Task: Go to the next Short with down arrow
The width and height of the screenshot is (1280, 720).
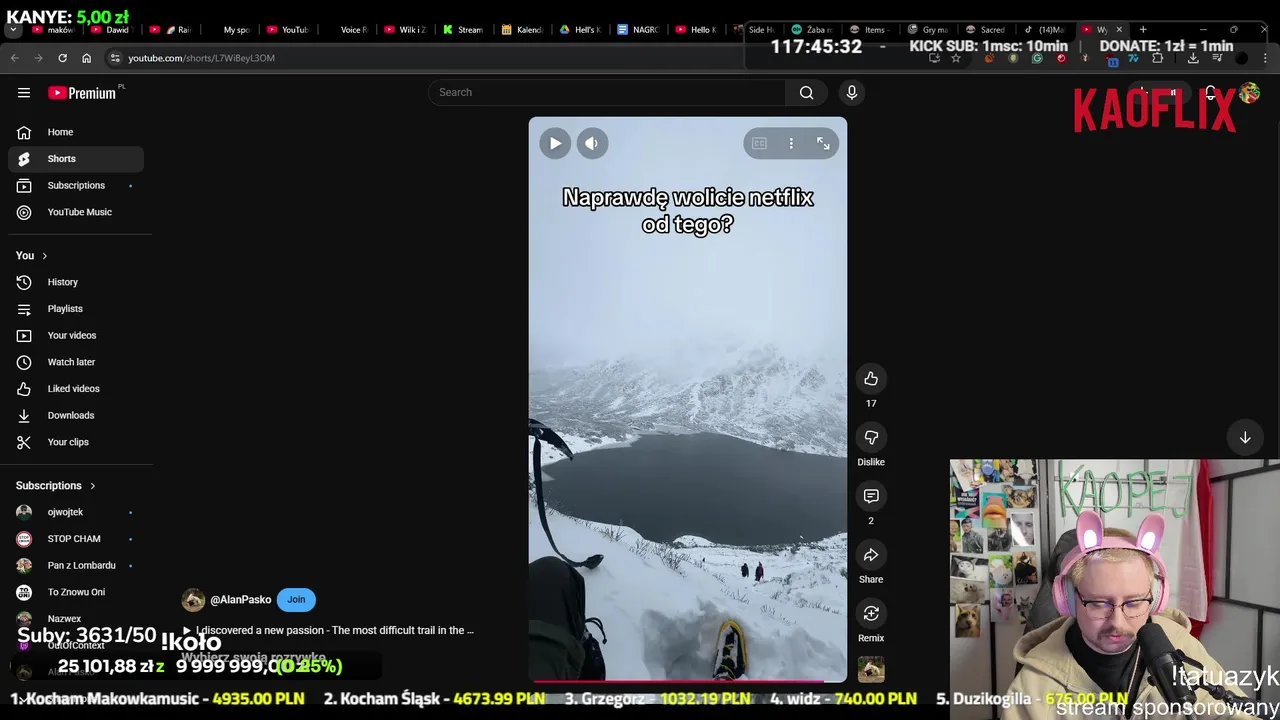Action: (1245, 437)
